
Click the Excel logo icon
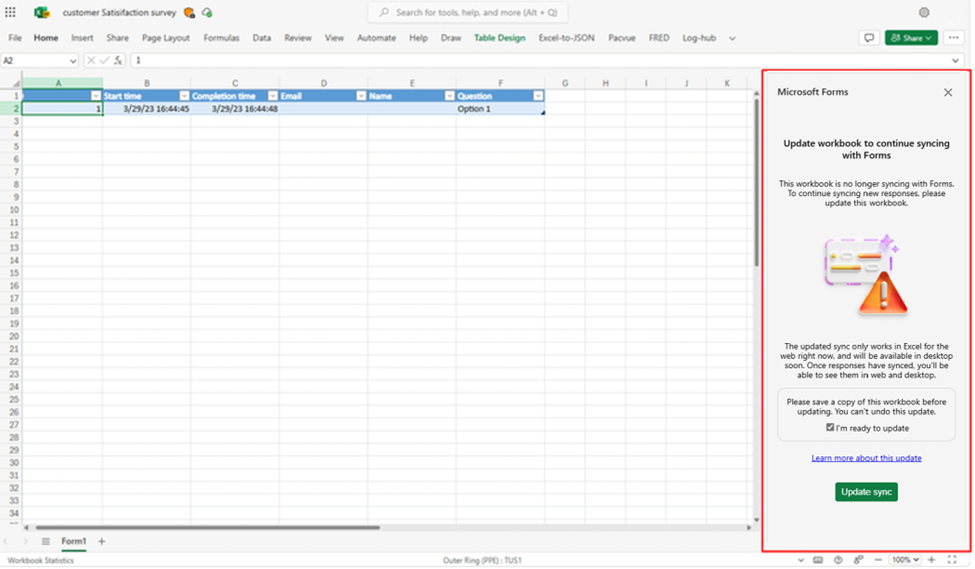[x=42, y=12]
